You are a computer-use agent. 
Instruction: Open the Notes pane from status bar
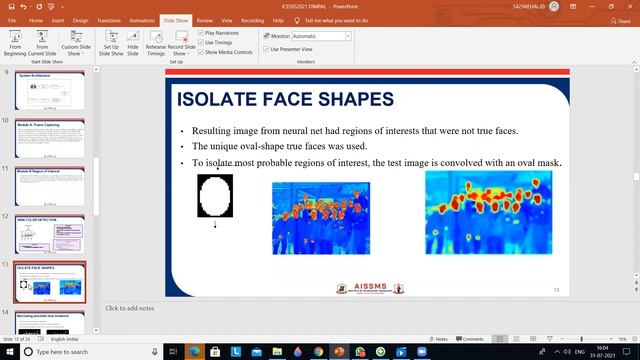439,339
